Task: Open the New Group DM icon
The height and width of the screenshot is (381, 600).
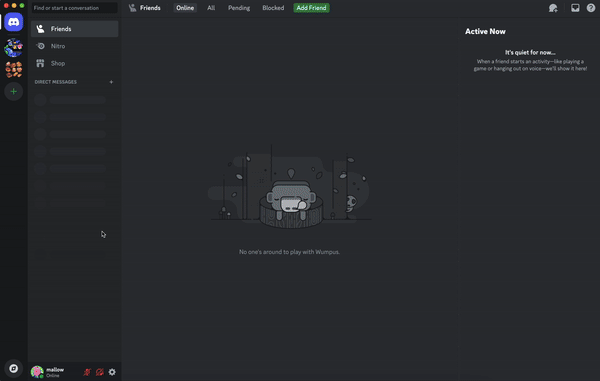Action: pos(553,8)
